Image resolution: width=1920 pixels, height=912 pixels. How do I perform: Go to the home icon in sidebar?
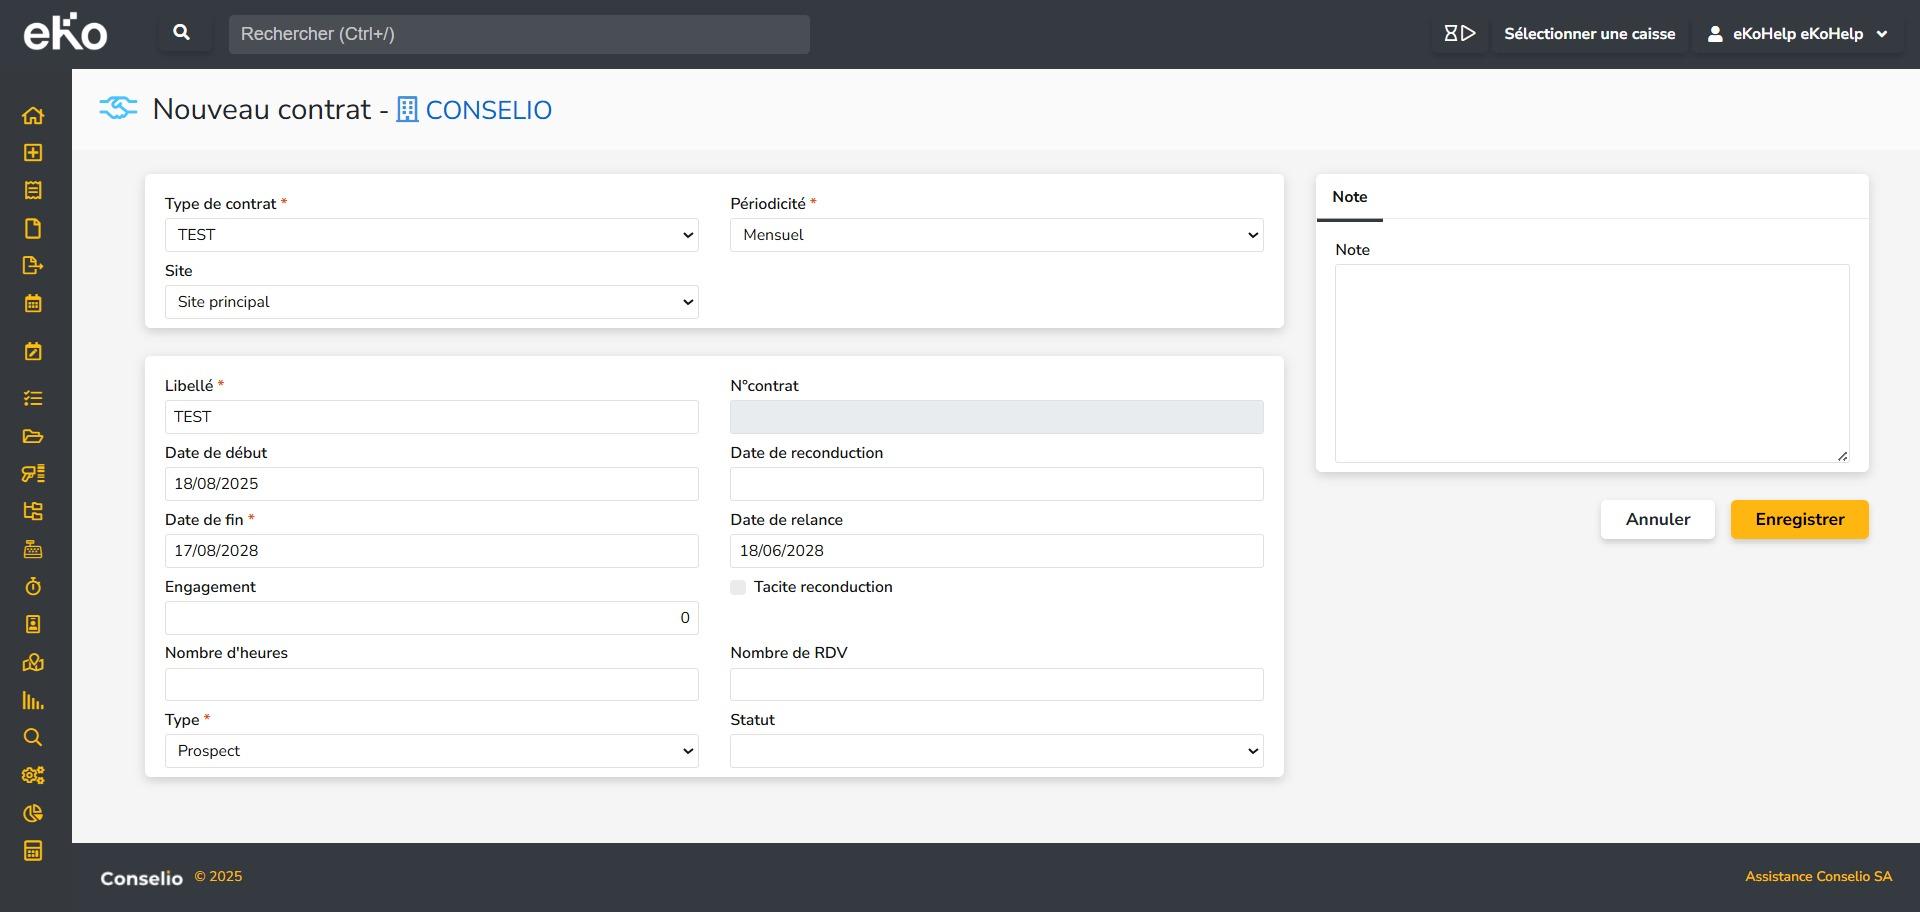[33, 116]
